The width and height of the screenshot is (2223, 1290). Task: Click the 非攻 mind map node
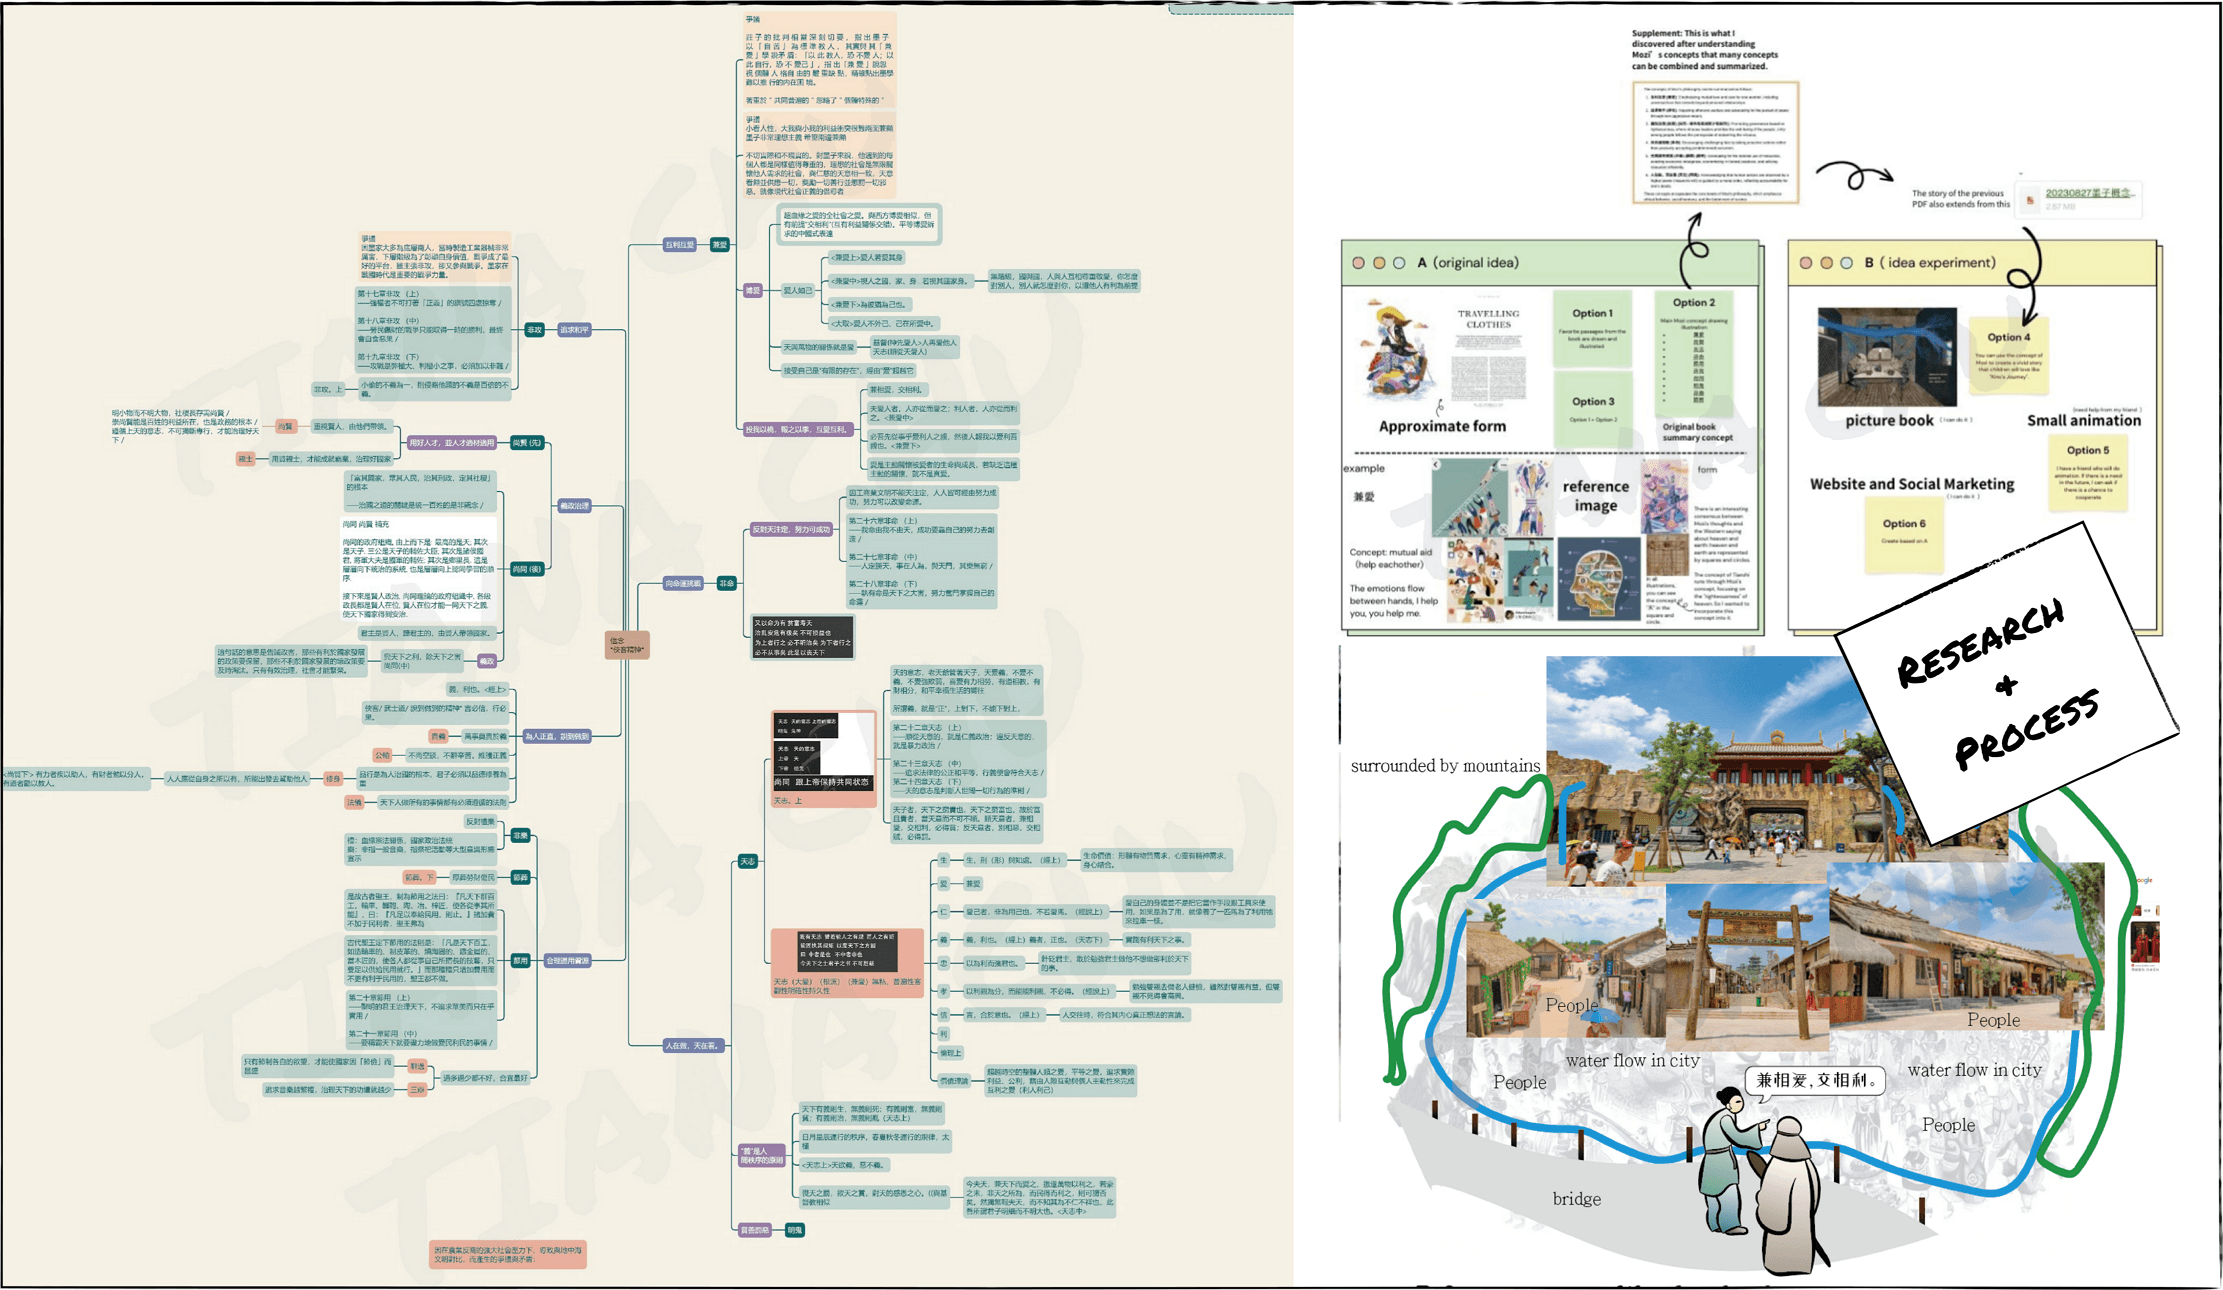click(x=534, y=329)
